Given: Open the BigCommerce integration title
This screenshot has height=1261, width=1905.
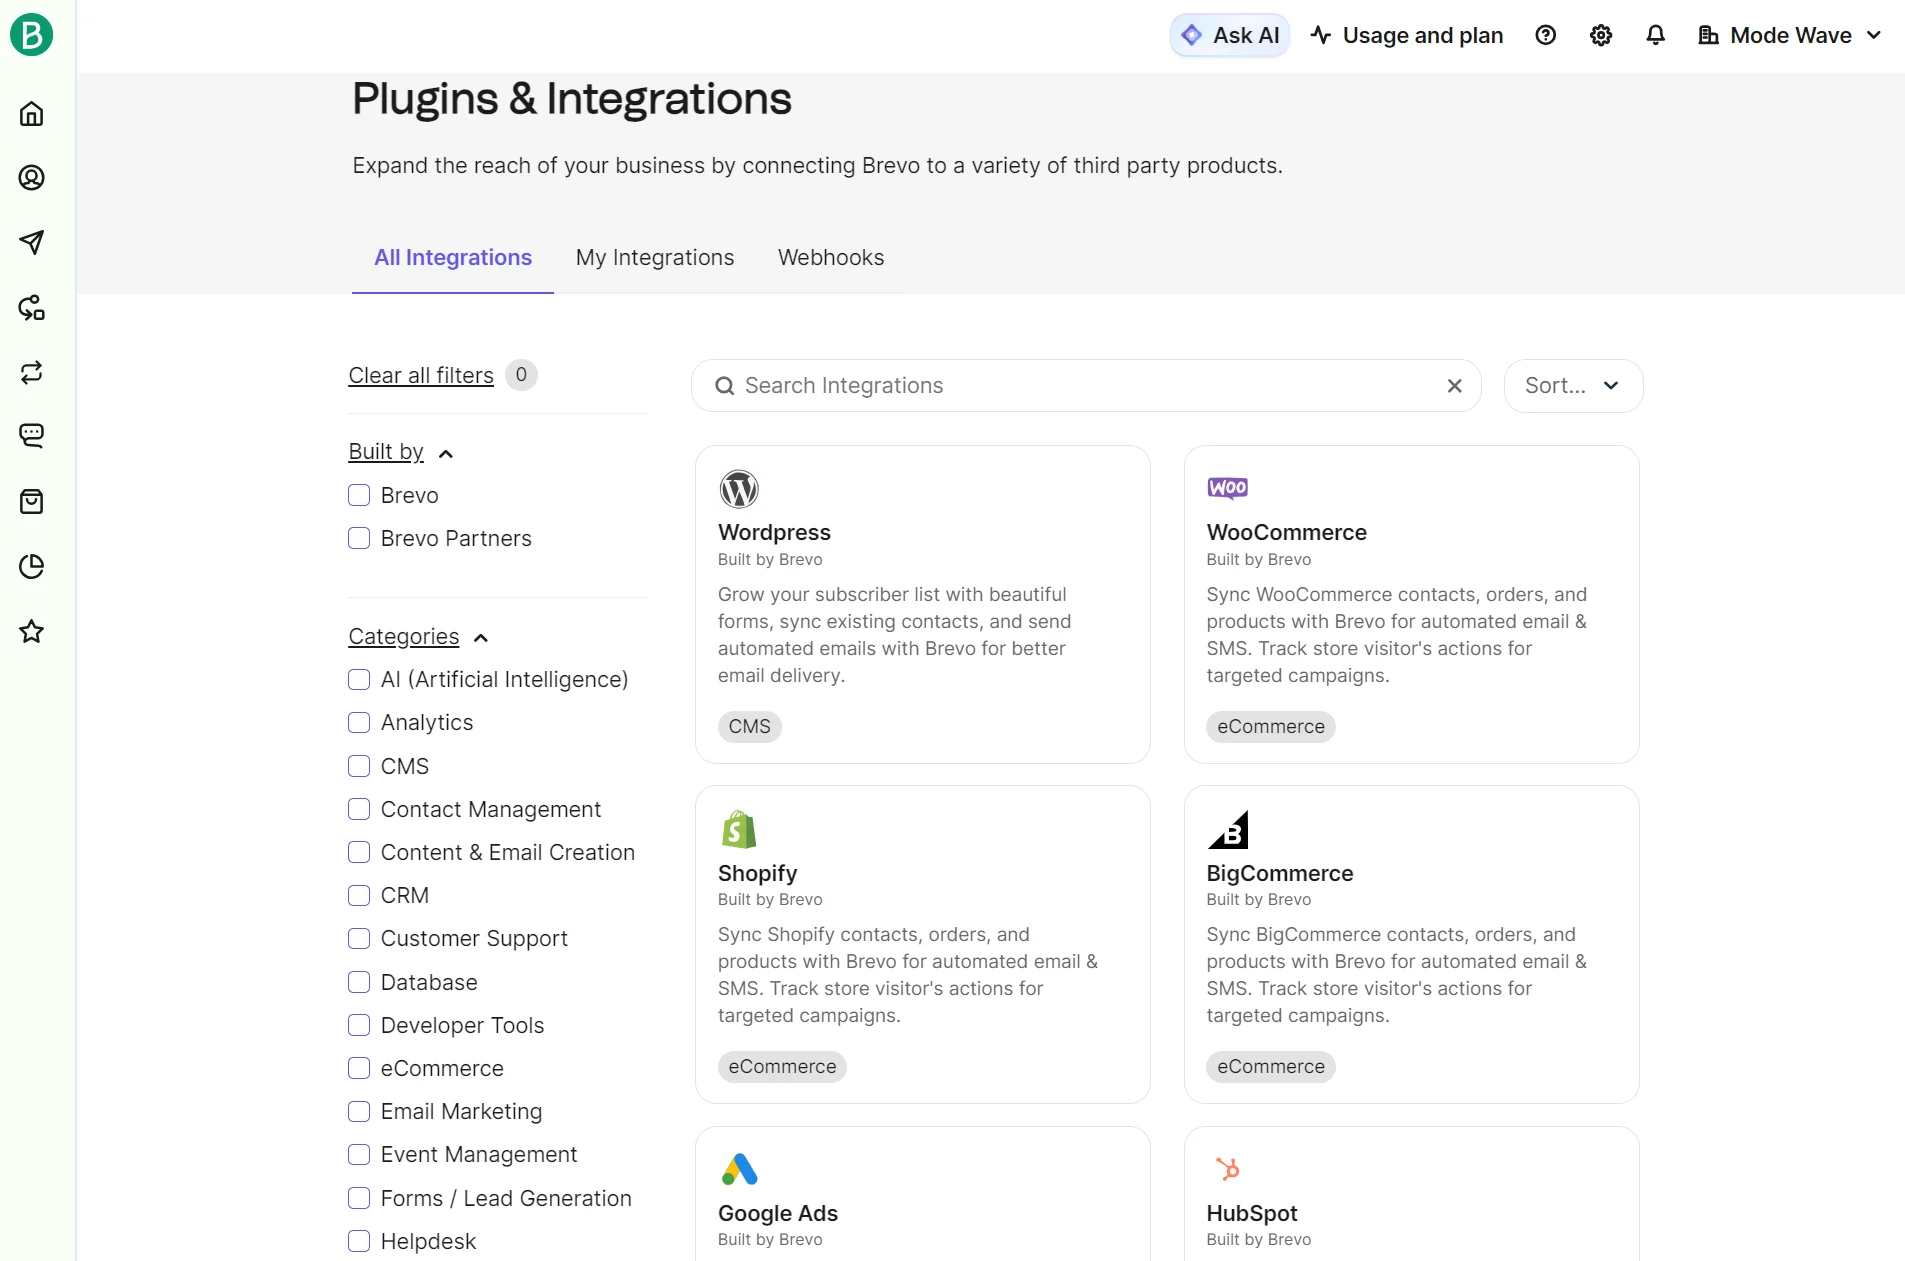Looking at the screenshot, I should point(1279,873).
